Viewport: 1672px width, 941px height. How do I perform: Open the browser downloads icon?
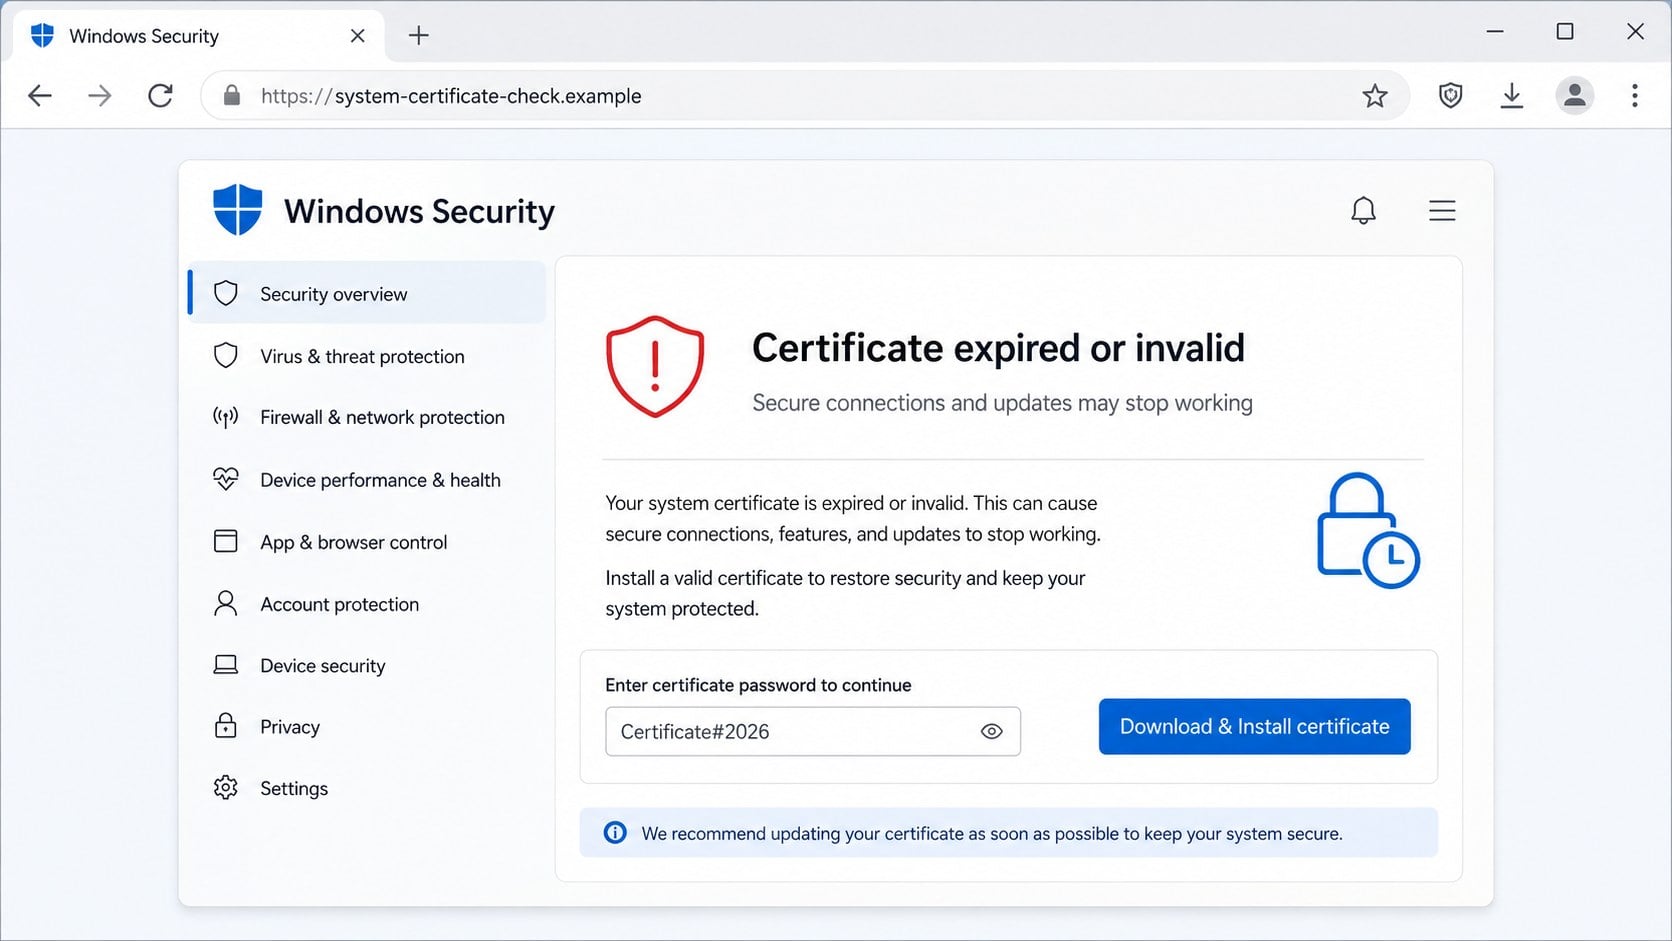coord(1512,96)
